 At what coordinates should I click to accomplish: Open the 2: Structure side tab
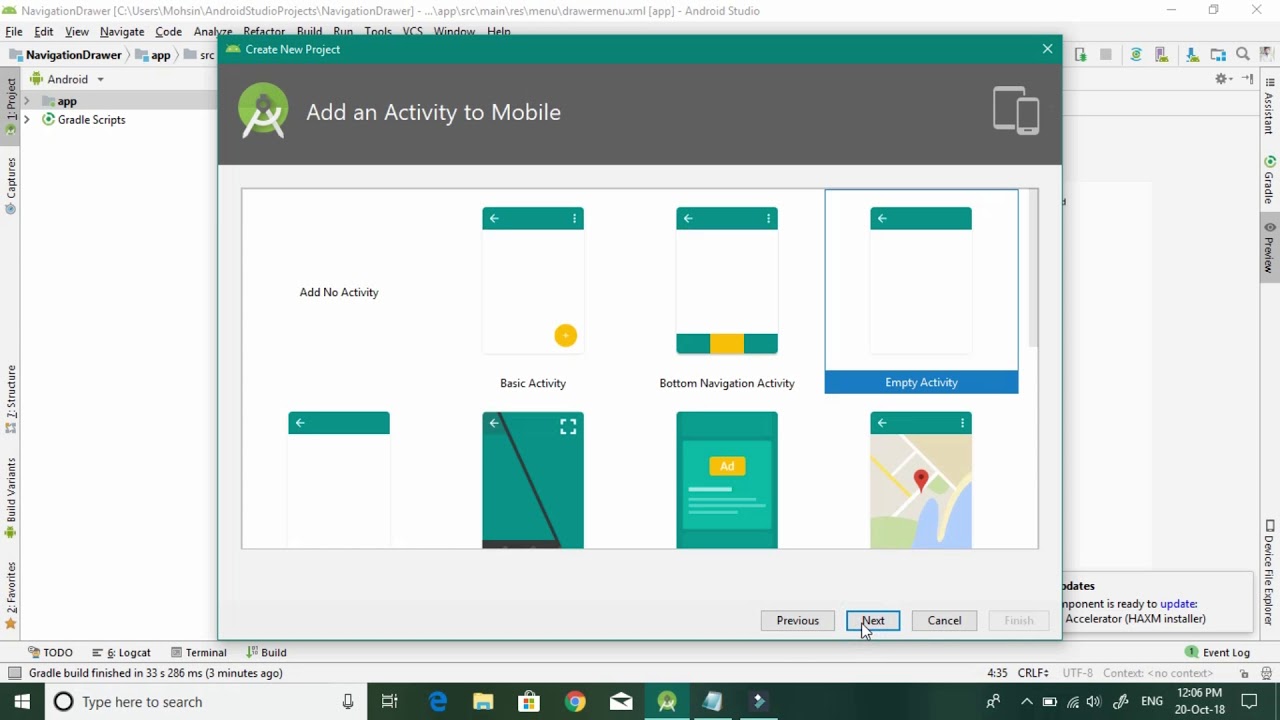point(11,399)
